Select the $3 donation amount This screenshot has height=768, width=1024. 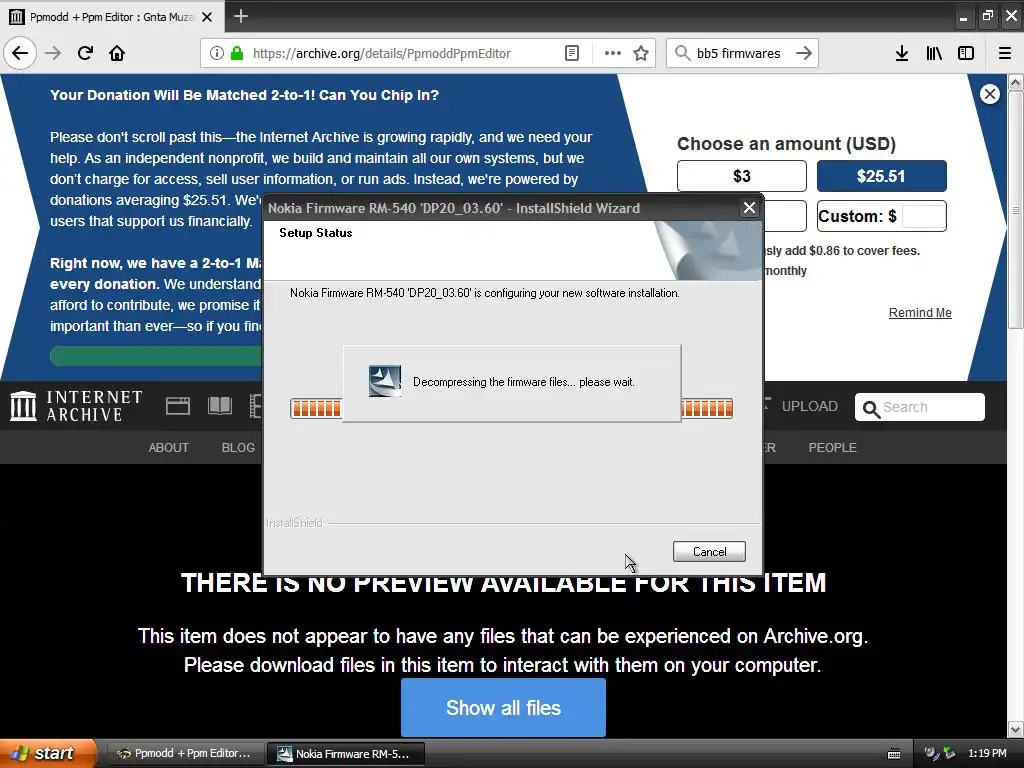[742, 176]
